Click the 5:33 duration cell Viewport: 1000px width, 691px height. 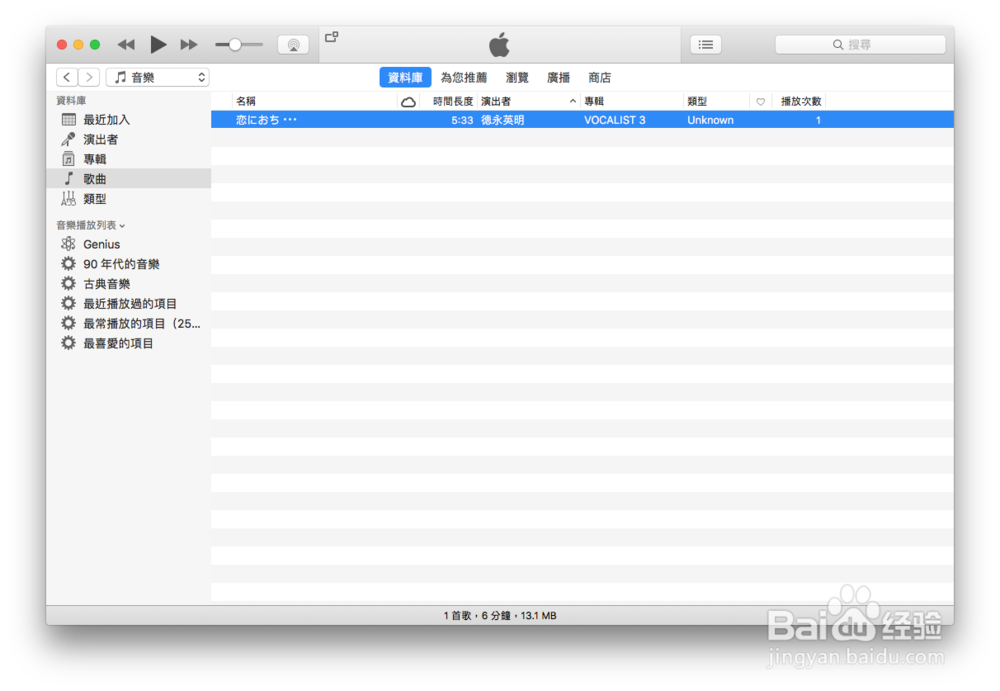pyautogui.click(x=462, y=120)
